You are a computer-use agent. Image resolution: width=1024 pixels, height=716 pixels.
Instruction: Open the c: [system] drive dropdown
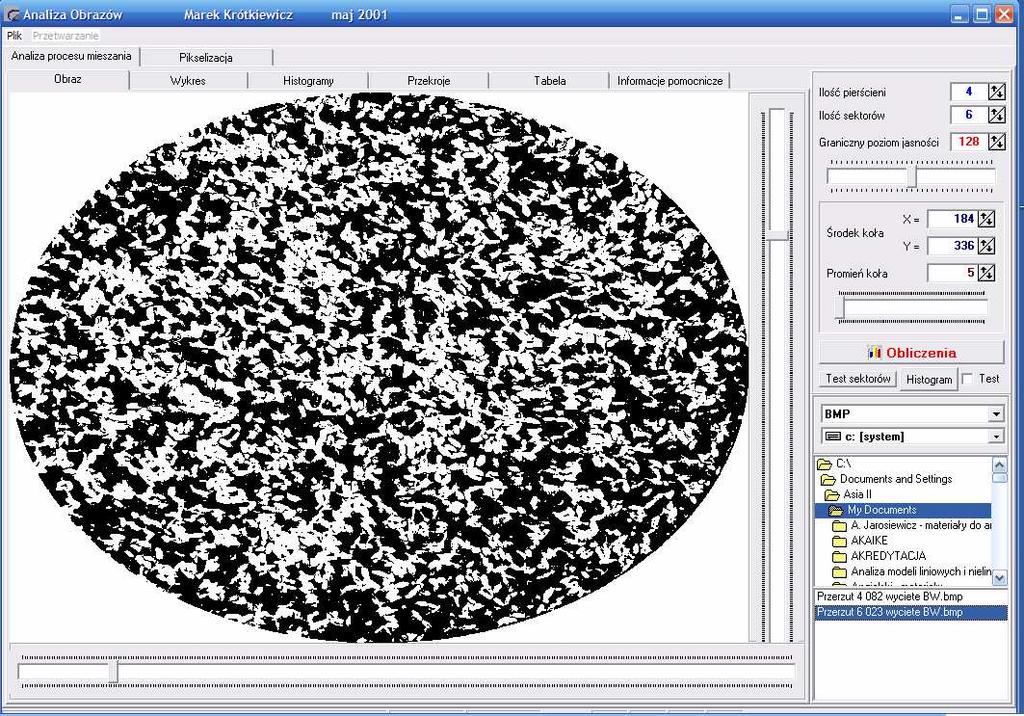coord(996,436)
